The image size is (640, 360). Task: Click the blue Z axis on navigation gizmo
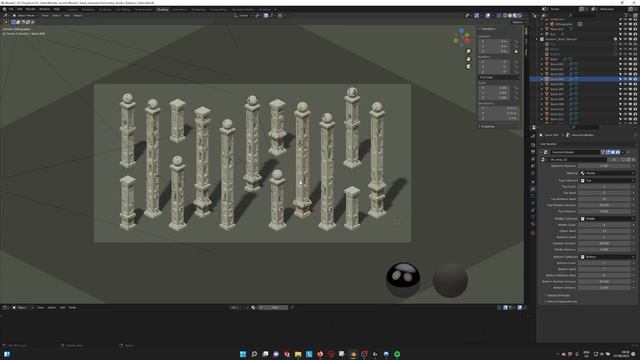[x=462, y=31]
